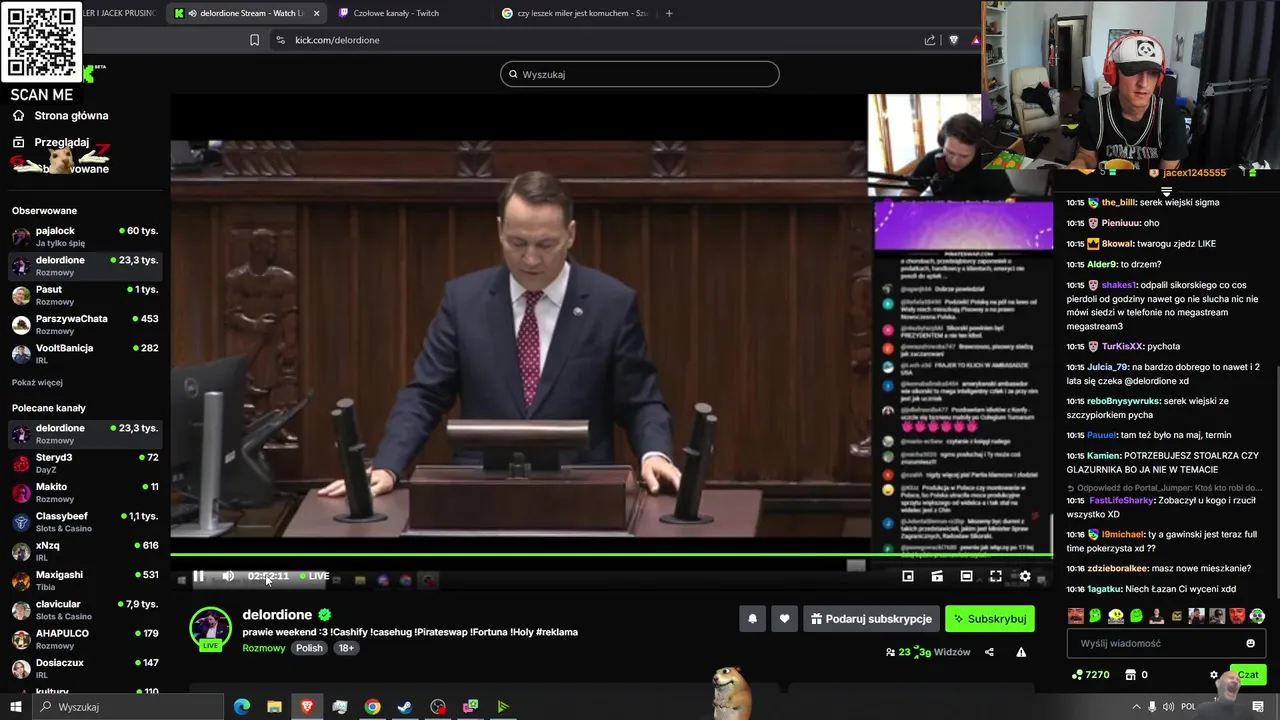Follow channel with heart icon
The width and height of the screenshot is (1280, 720).
[784, 619]
